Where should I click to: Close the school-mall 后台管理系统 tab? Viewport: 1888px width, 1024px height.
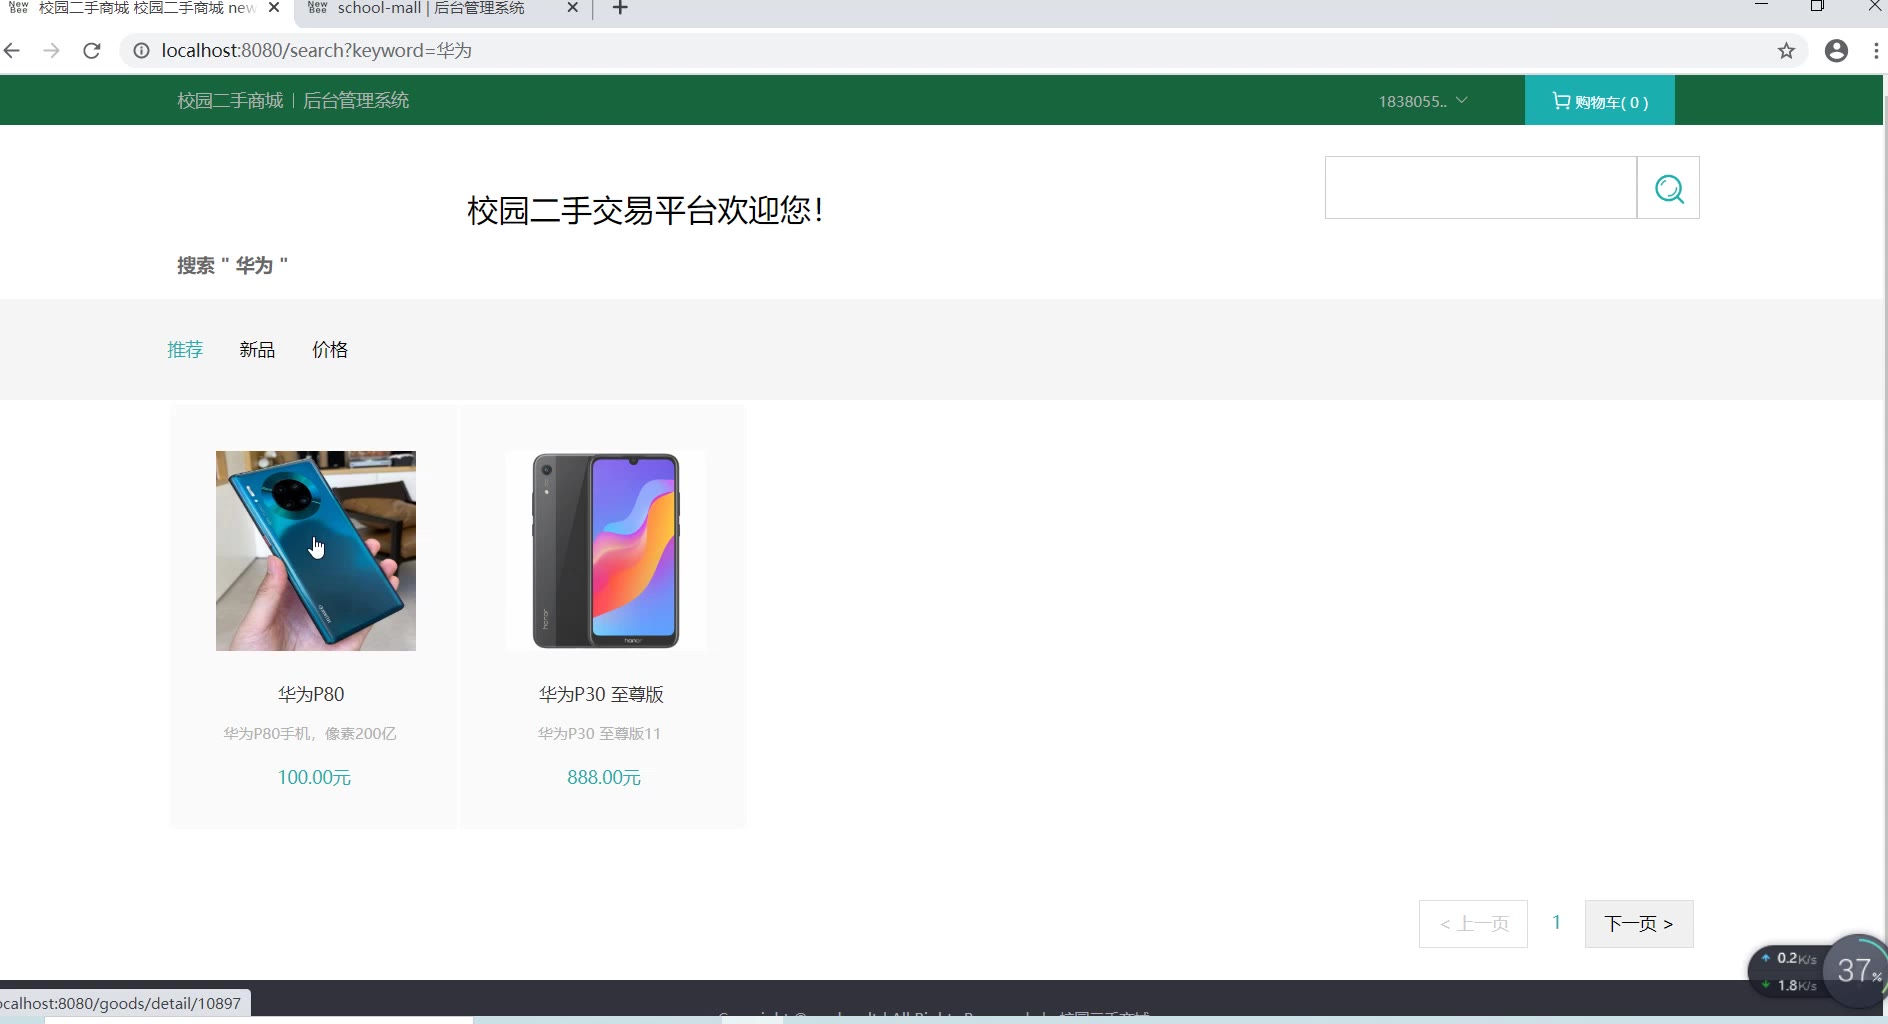[572, 8]
